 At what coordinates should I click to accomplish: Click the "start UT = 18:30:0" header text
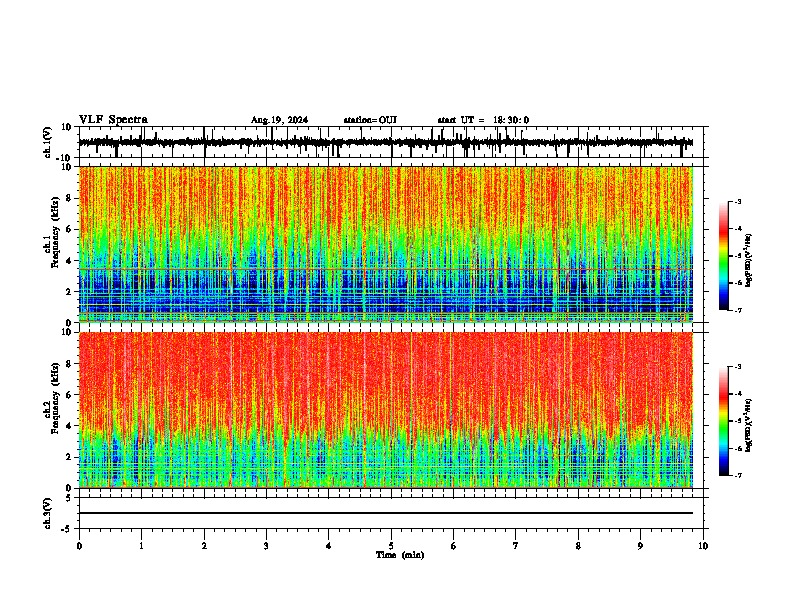click(483, 120)
